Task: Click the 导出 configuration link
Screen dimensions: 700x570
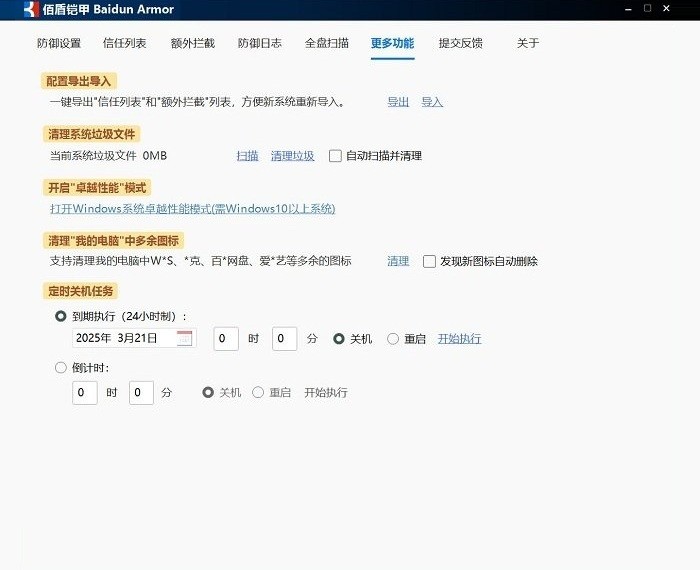Action: coord(398,102)
